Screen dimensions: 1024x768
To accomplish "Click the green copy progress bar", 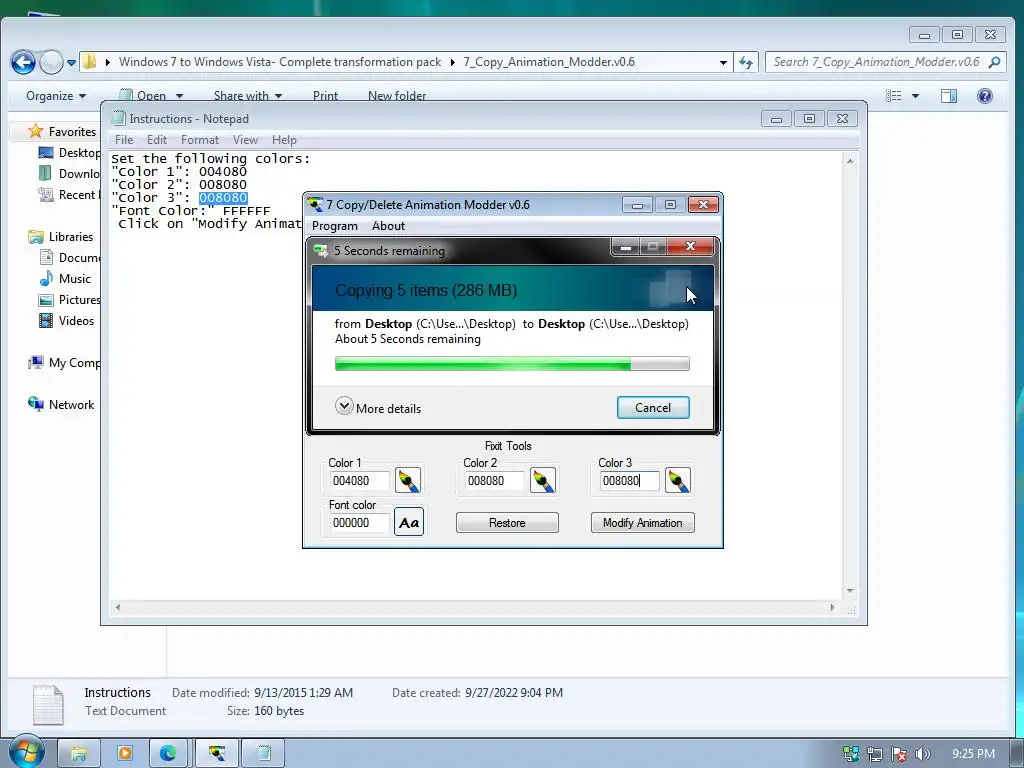I will tap(512, 364).
